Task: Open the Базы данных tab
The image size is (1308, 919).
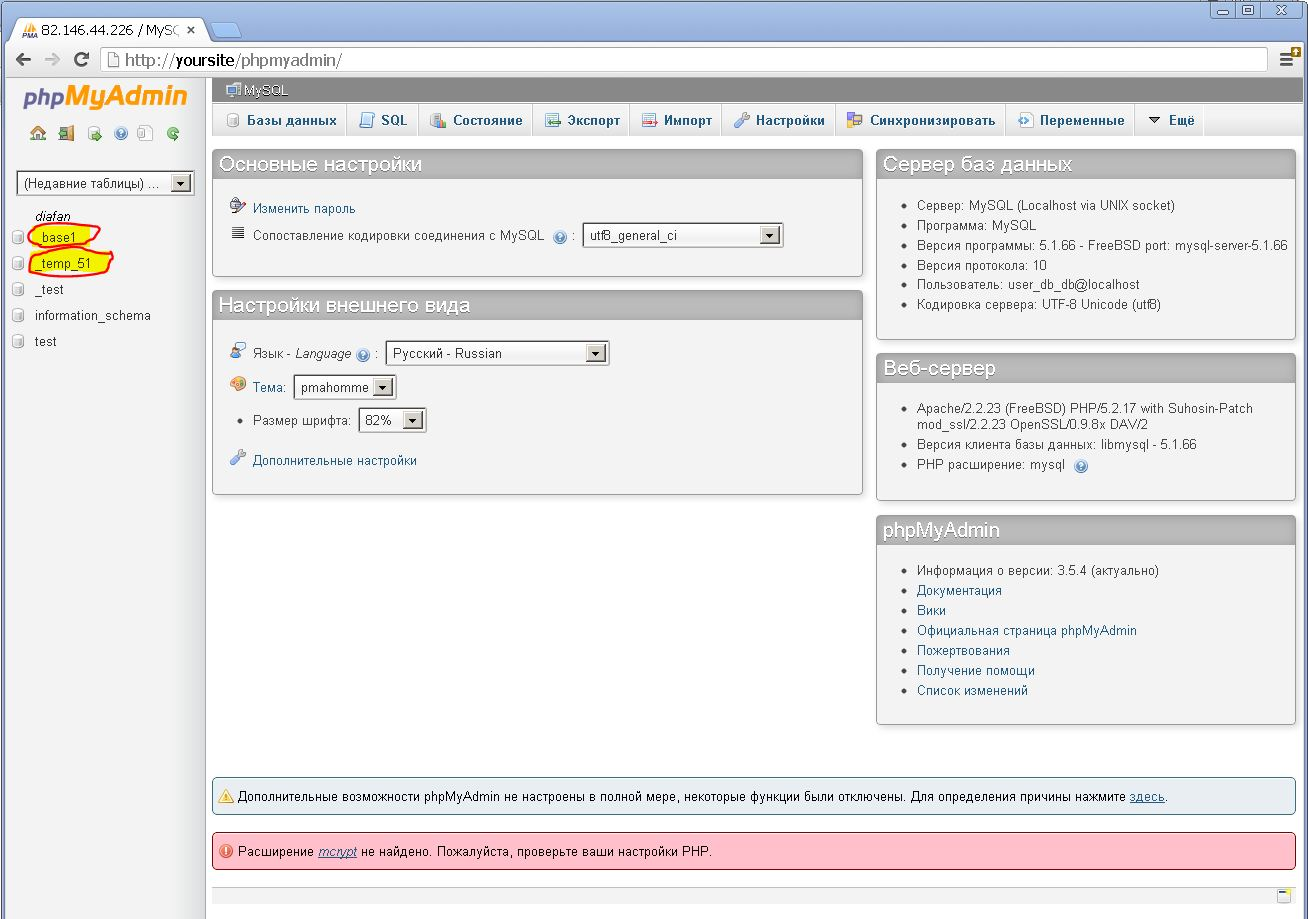Action: (x=281, y=120)
